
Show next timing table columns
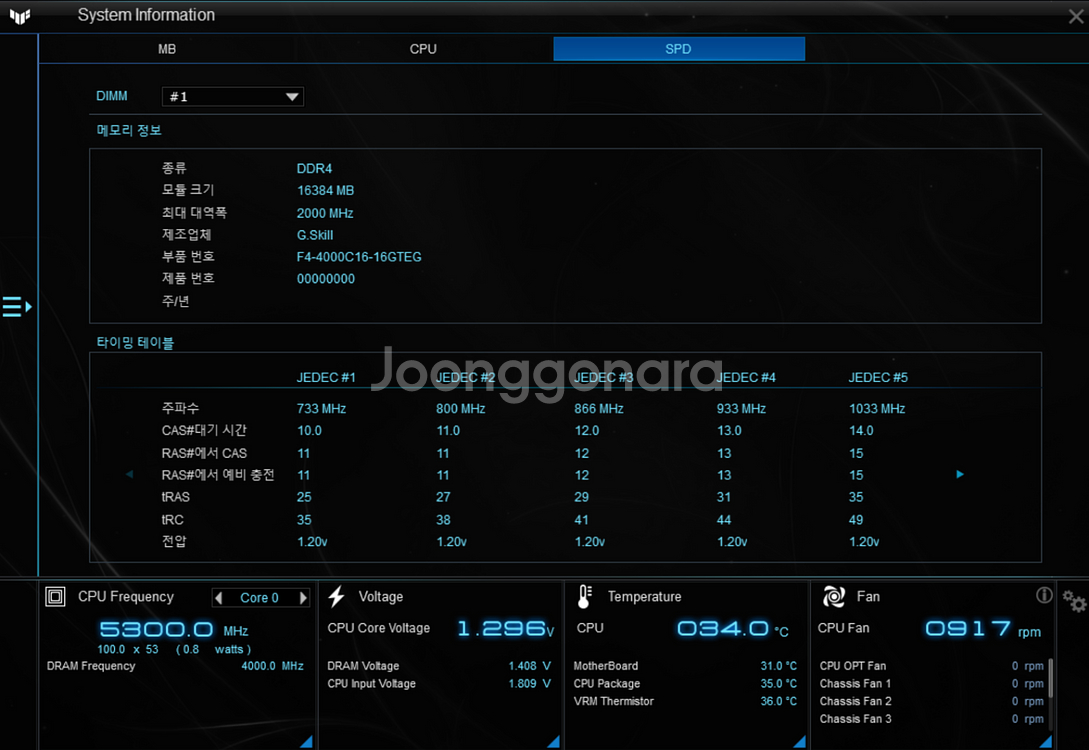960,474
